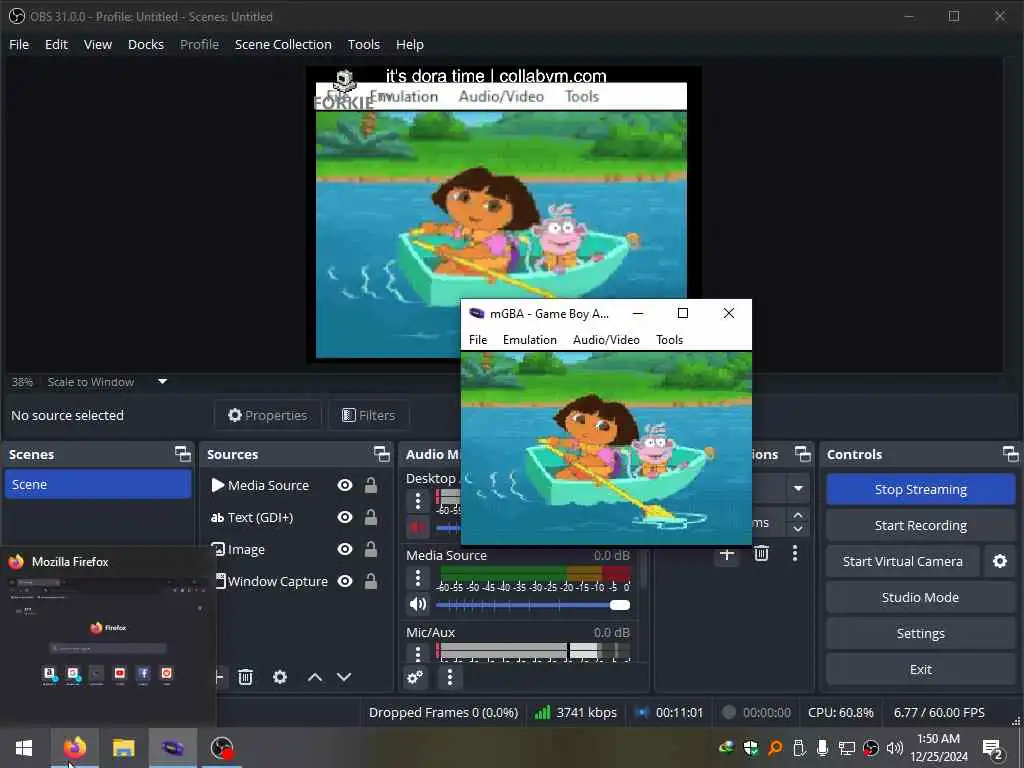Open the Scene Collection menu
This screenshot has width=1024, height=768.
(x=283, y=44)
